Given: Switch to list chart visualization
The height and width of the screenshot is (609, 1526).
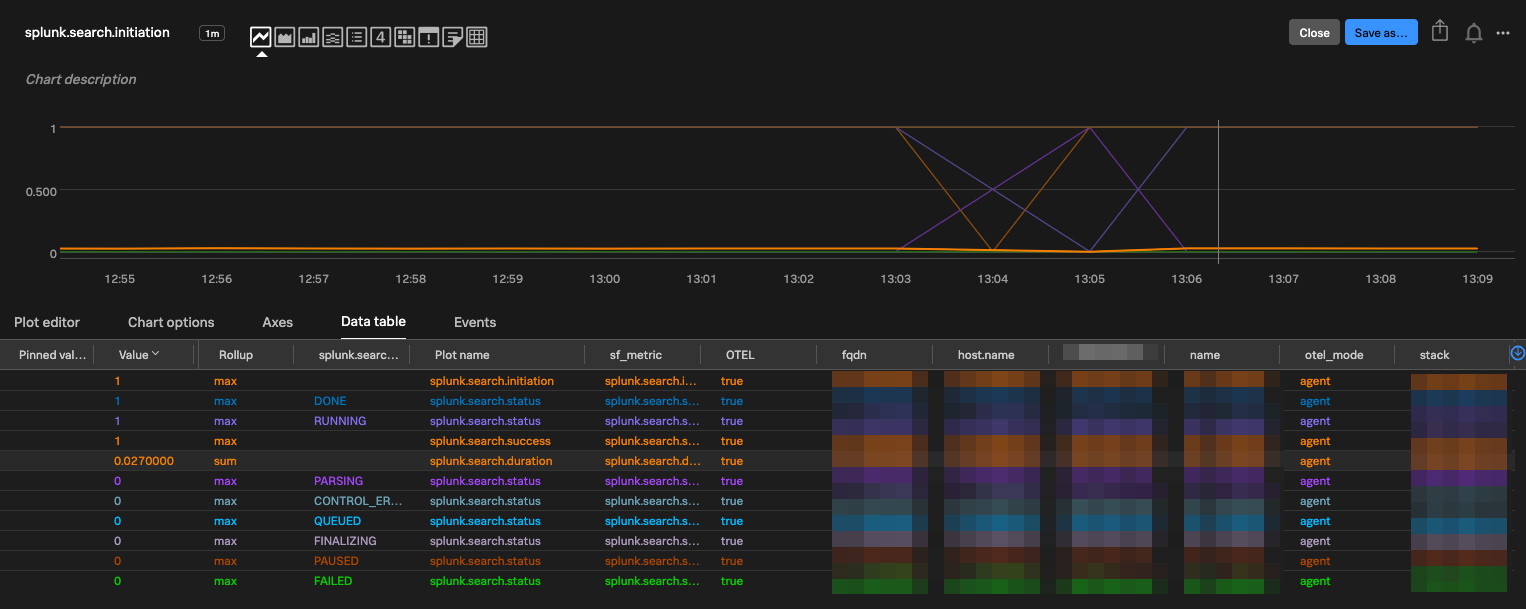Looking at the screenshot, I should pos(357,37).
